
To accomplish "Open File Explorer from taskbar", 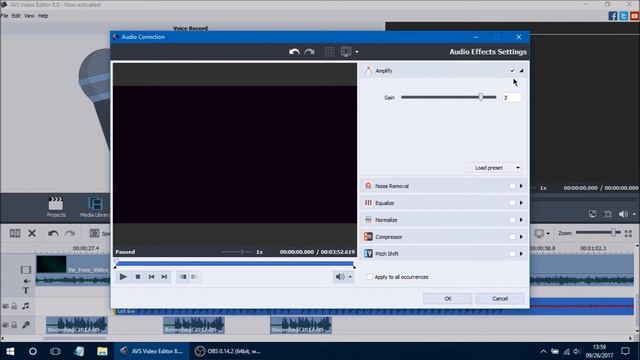I will pos(102,351).
